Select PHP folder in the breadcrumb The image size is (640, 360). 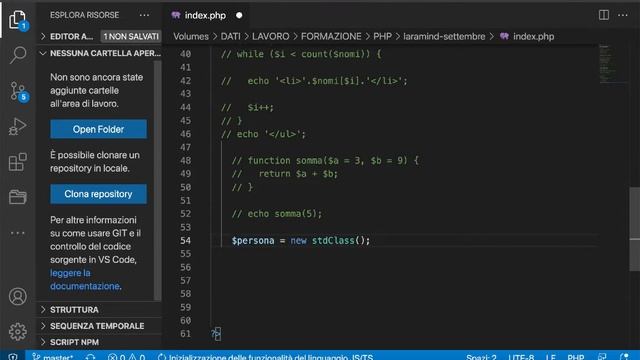coord(382,36)
